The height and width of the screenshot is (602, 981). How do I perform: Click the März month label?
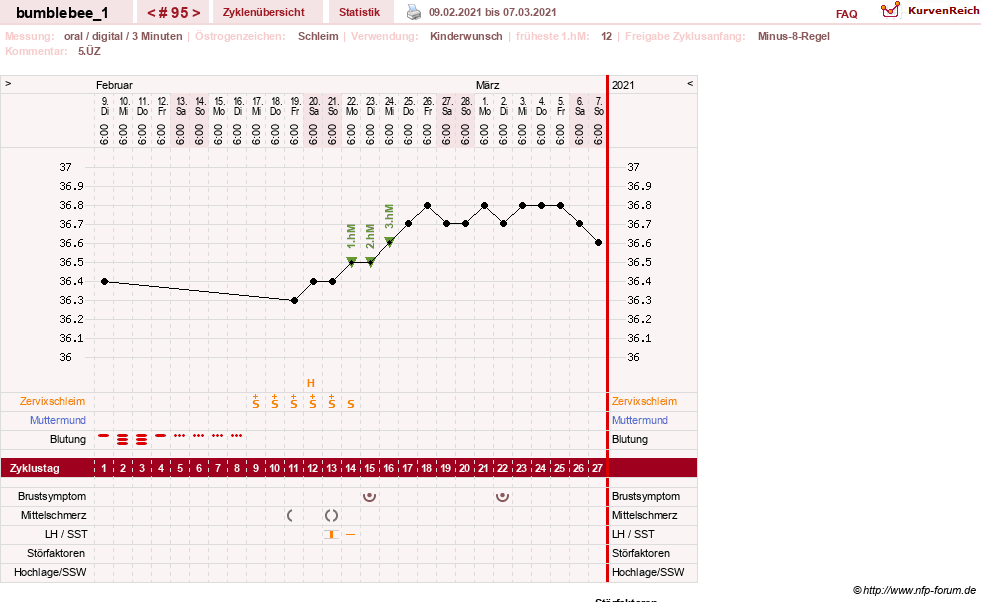click(x=487, y=85)
